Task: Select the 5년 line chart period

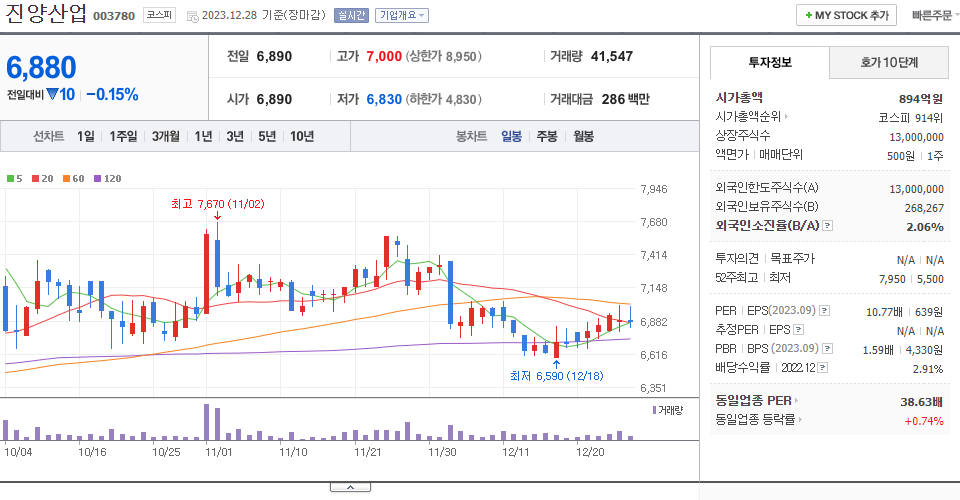Action: tap(267, 136)
